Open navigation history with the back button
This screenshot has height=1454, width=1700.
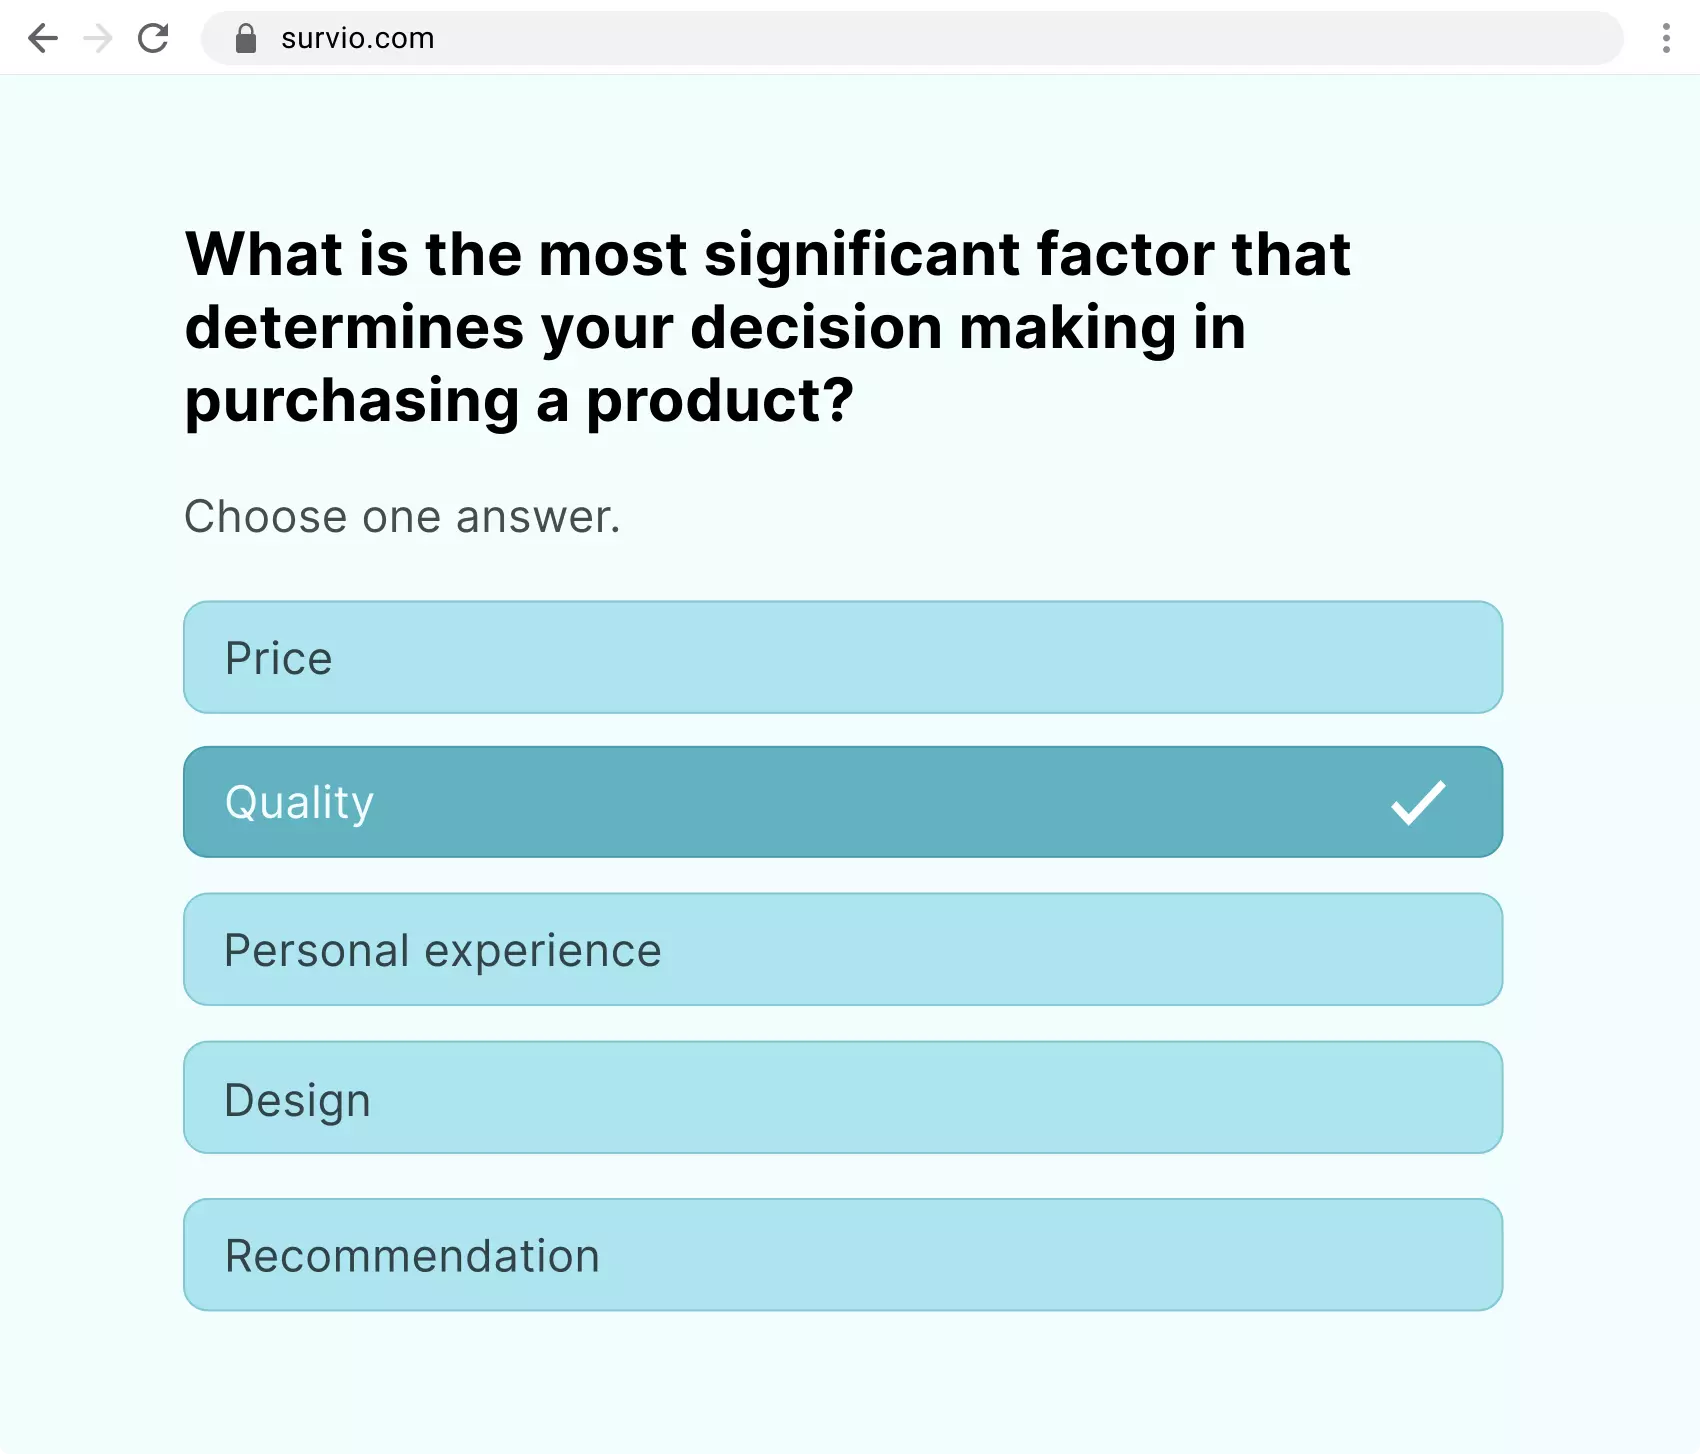pos(42,38)
